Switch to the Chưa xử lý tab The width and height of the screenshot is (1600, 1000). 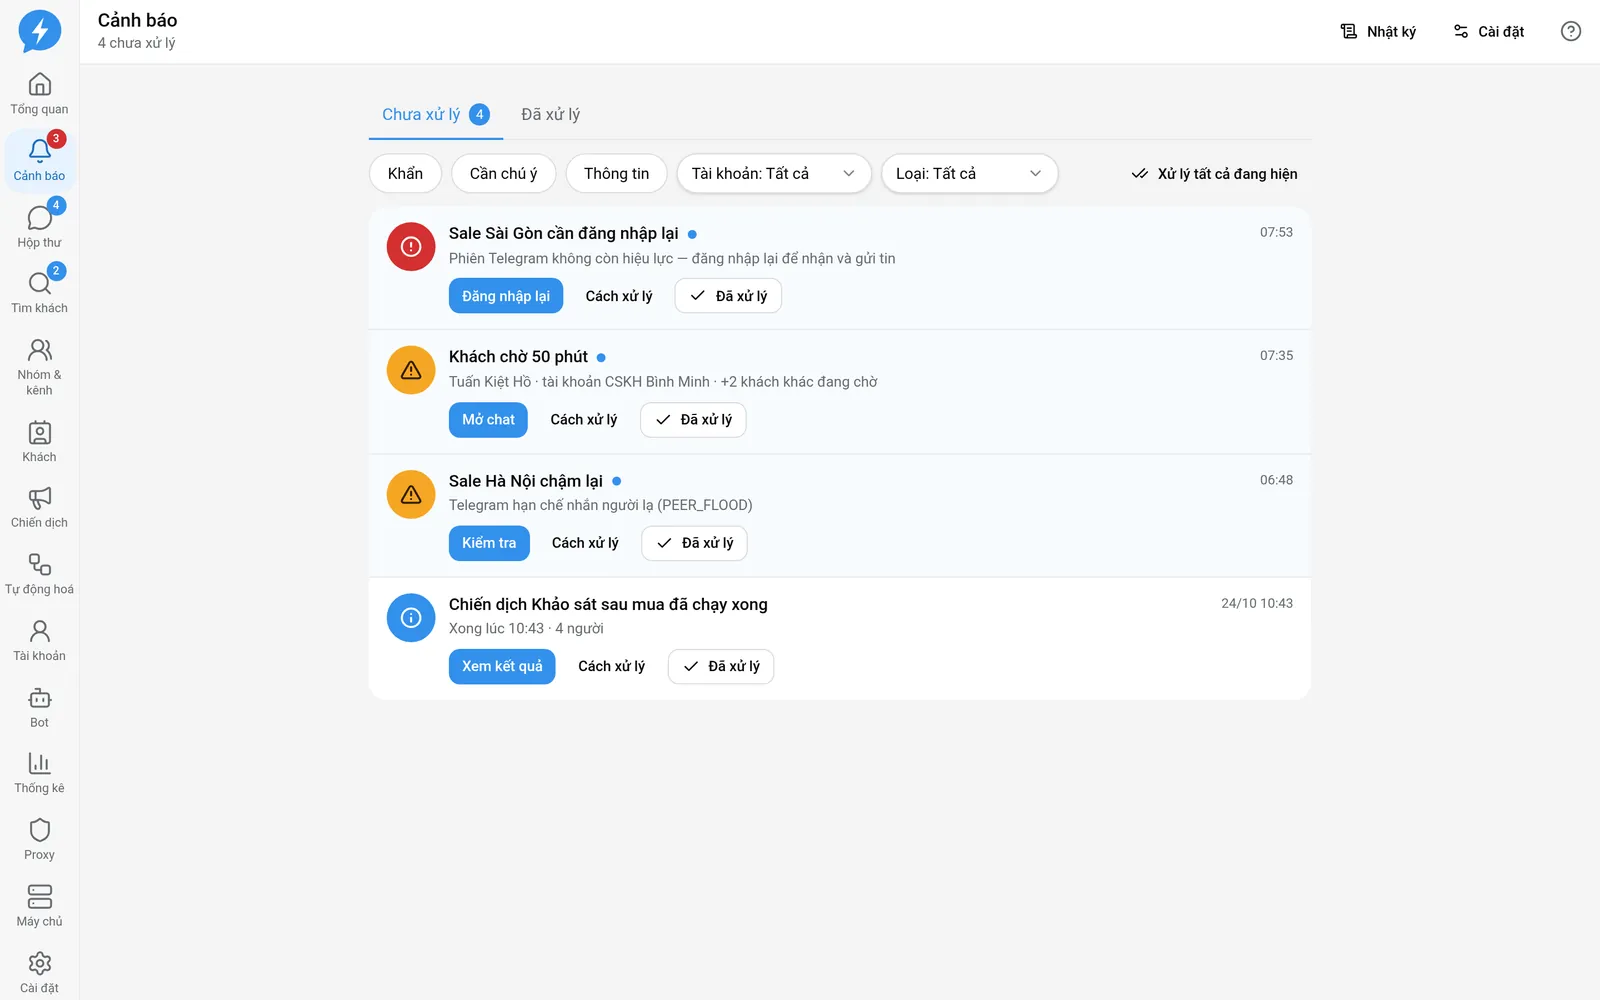tap(435, 114)
